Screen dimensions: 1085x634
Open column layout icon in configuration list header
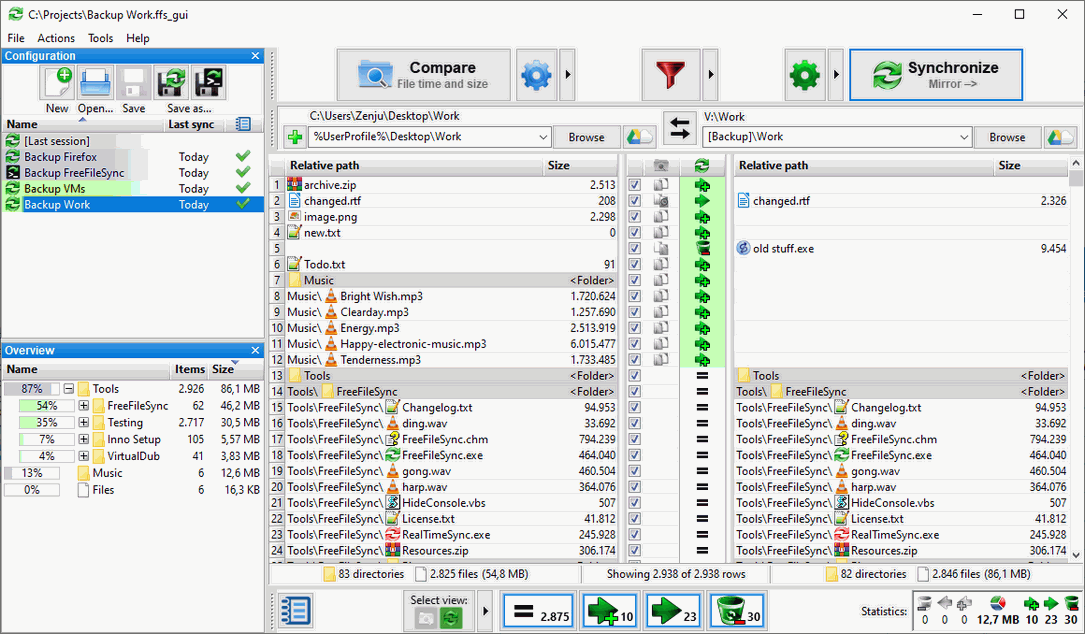(x=243, y=125)
